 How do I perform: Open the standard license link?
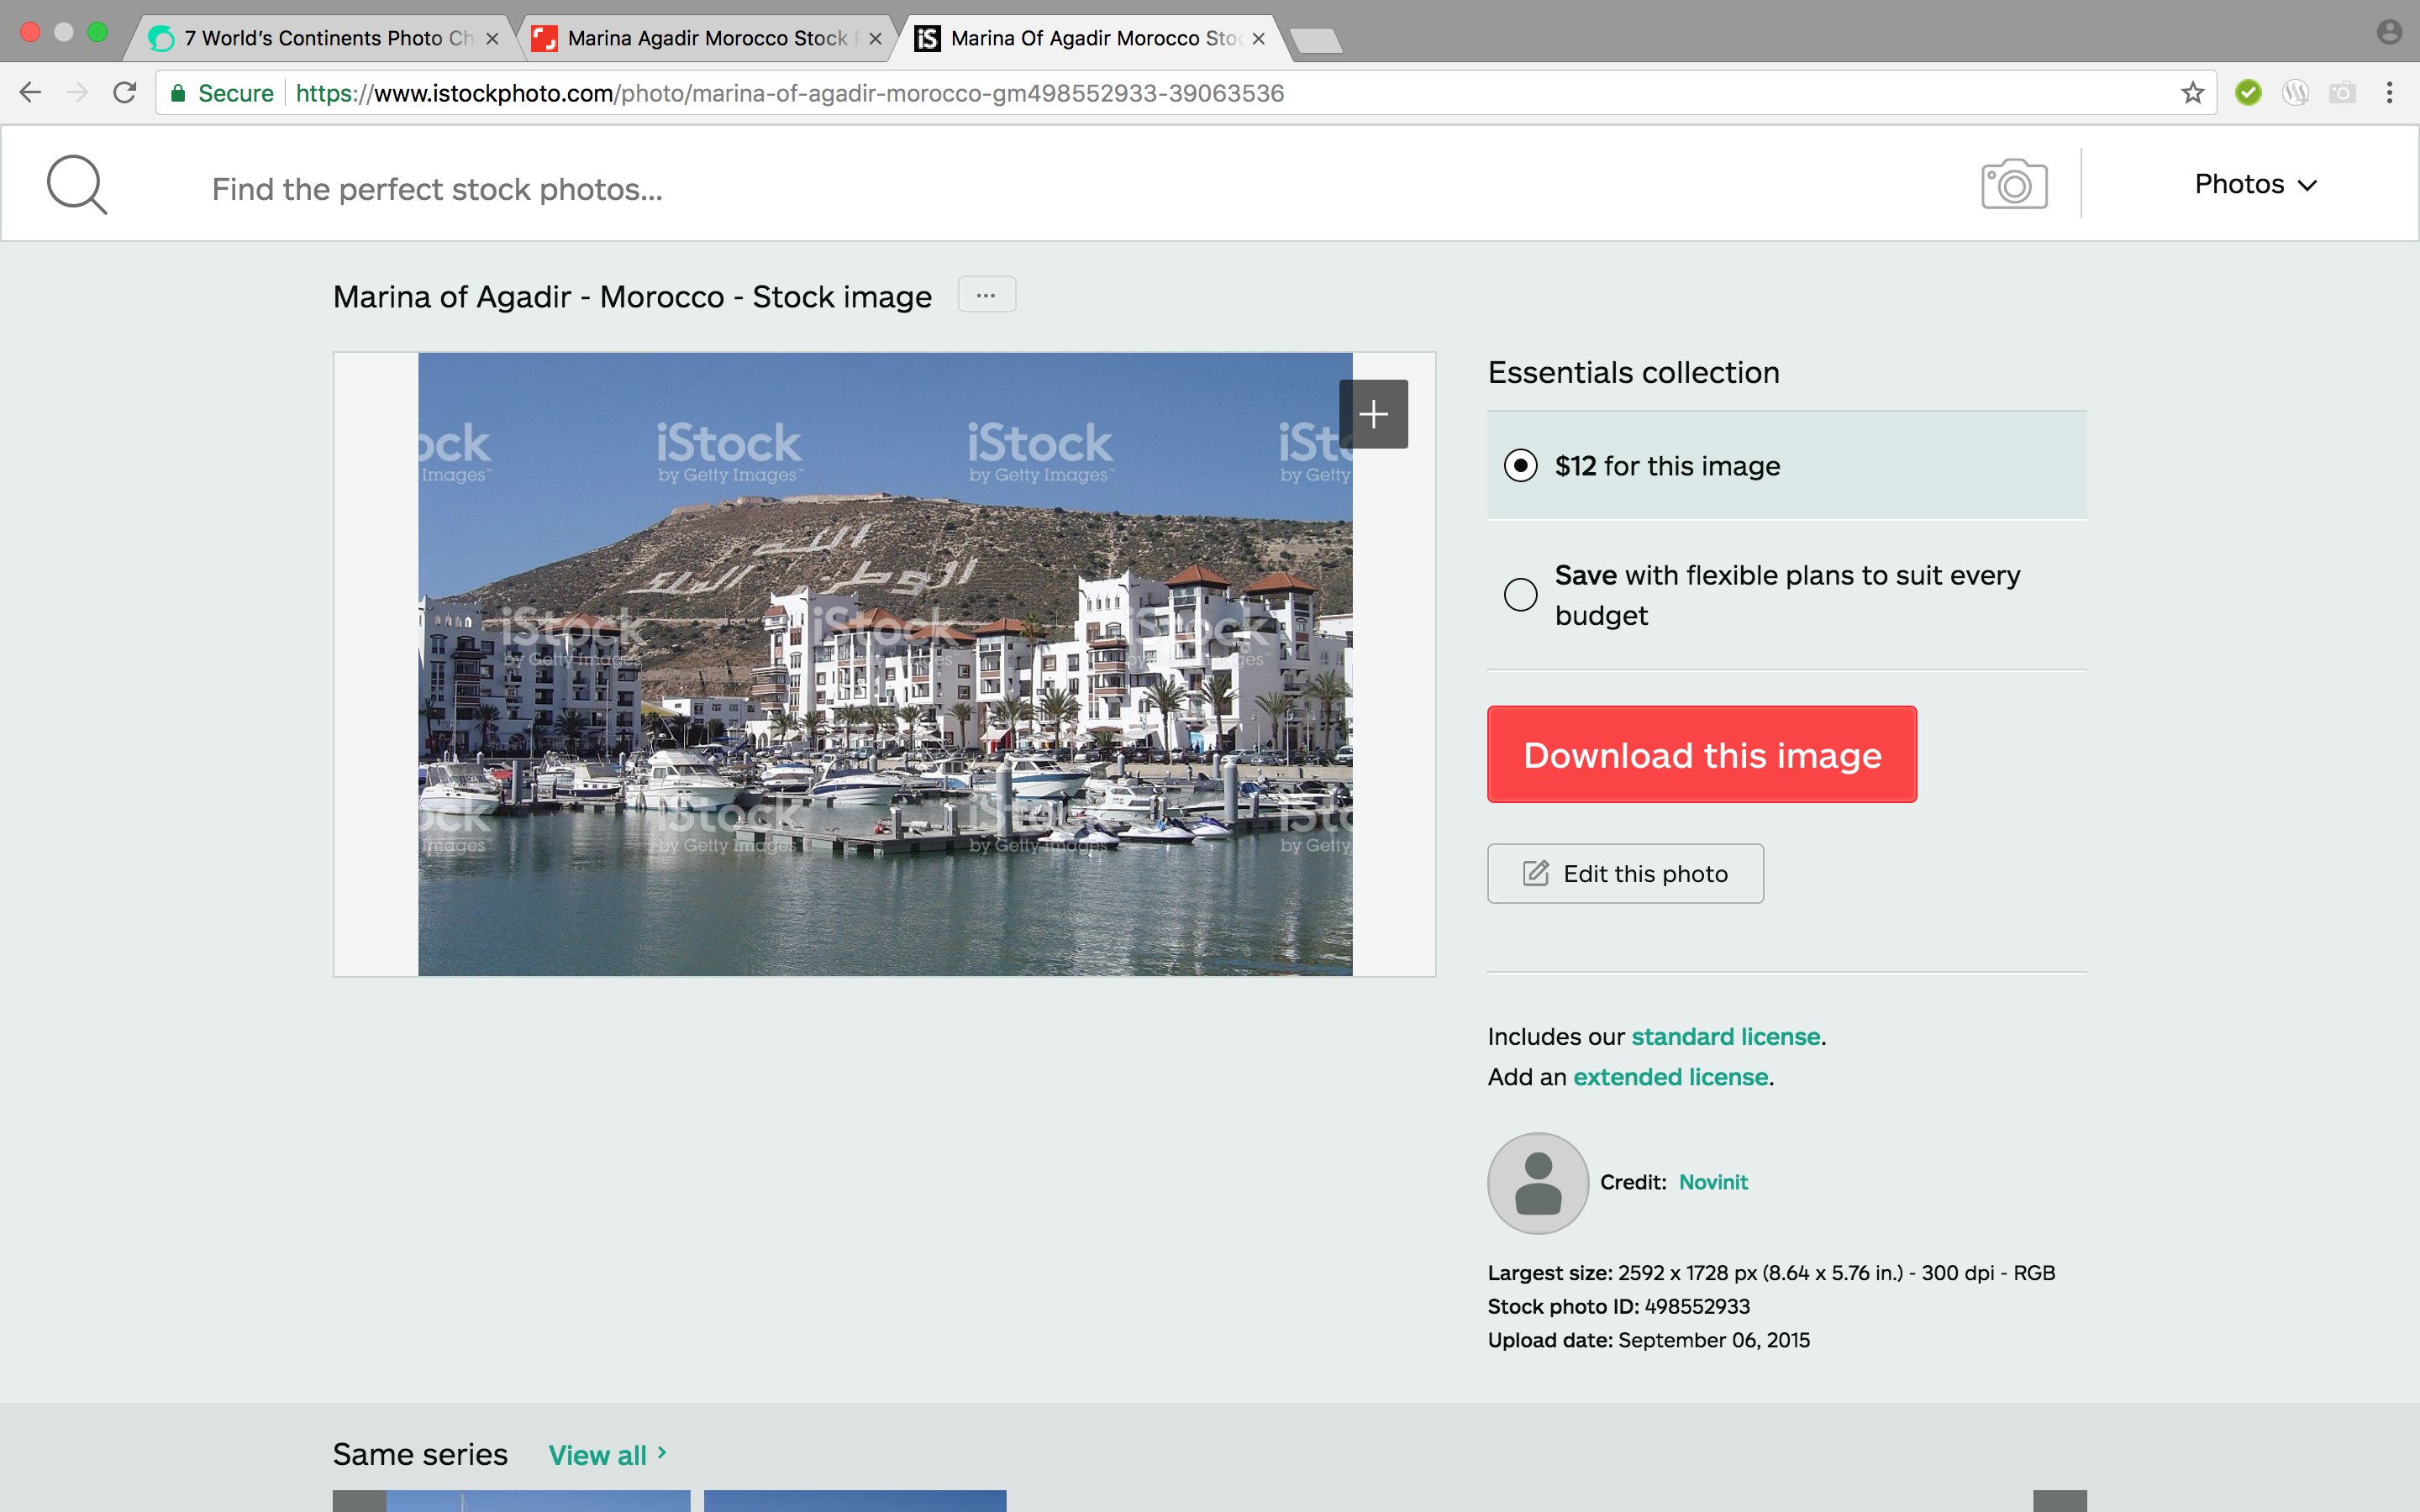point(1725,1037)
